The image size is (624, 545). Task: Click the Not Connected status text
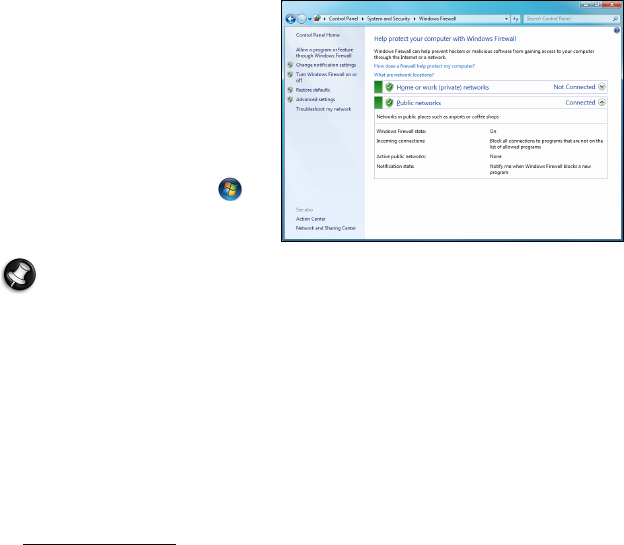[574, 87]
